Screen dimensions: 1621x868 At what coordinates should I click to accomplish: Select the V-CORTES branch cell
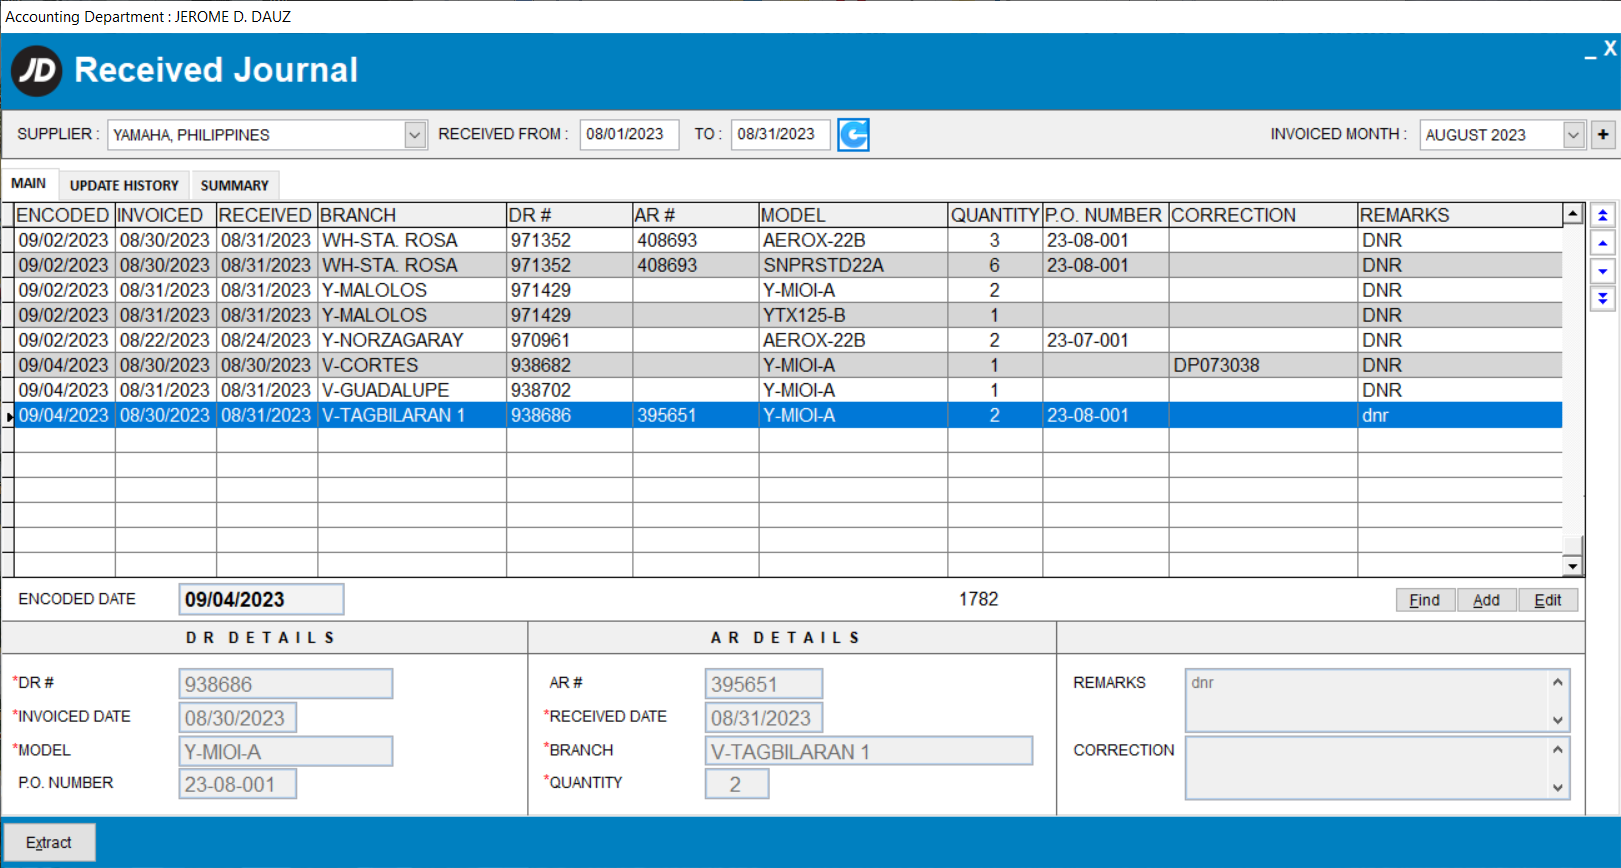[x=412, y=365]
